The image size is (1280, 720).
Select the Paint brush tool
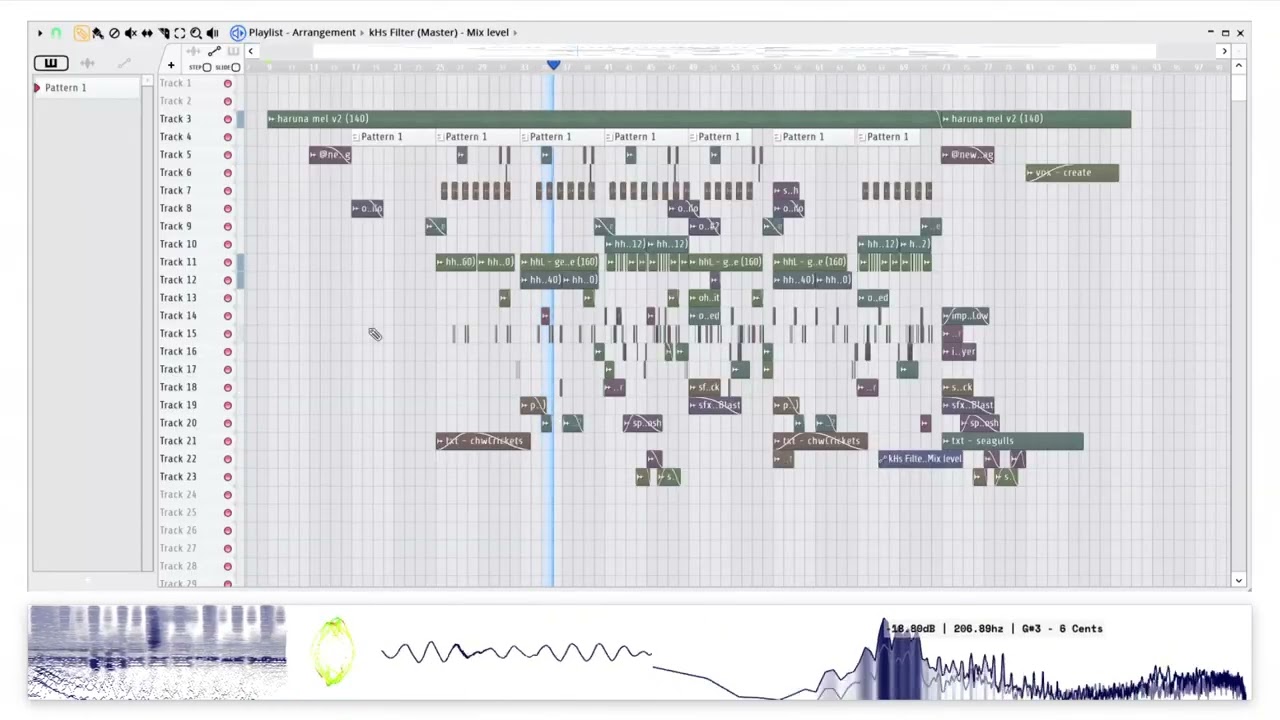point(98,33)
